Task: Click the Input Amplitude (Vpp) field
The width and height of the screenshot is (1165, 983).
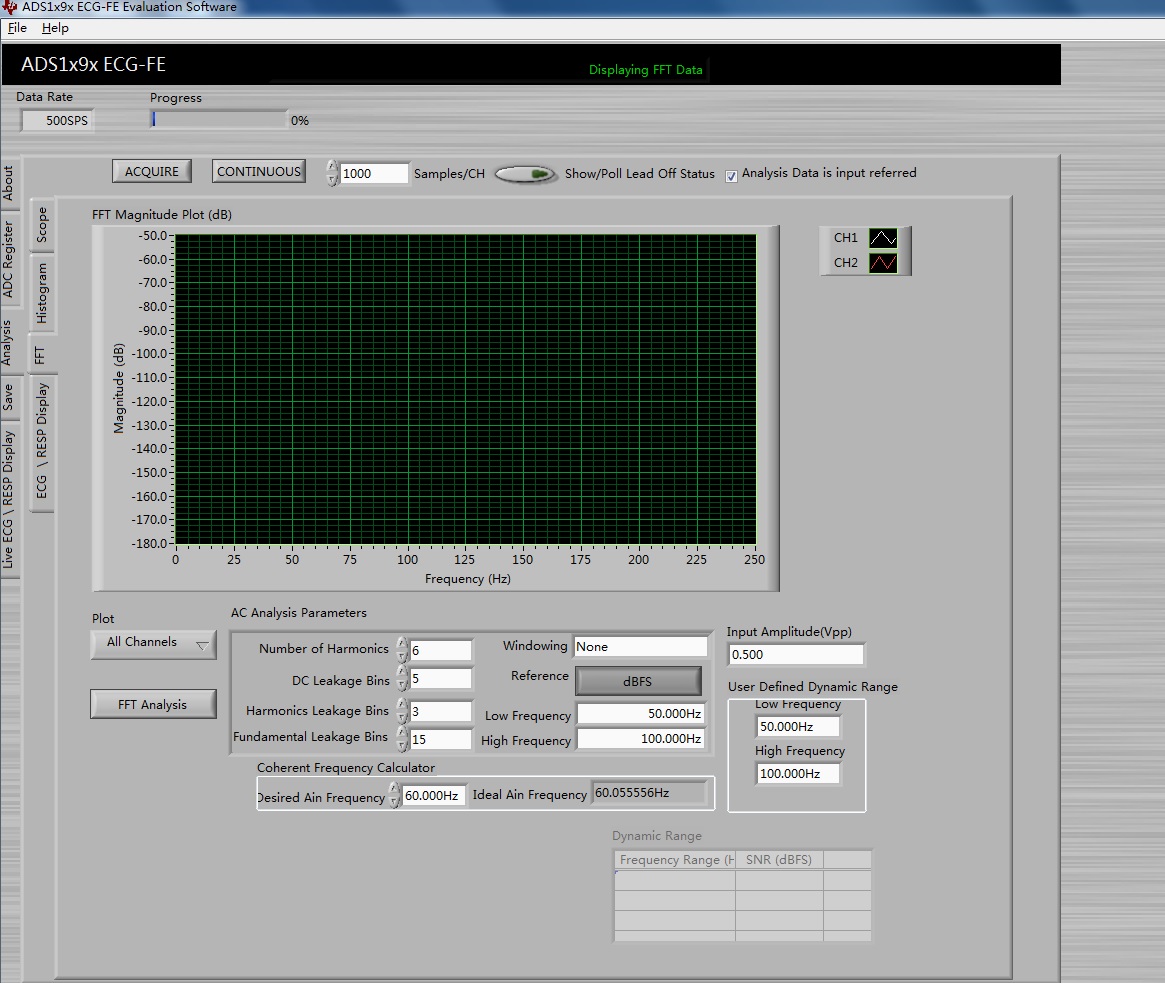Action: tap(795, 655)
